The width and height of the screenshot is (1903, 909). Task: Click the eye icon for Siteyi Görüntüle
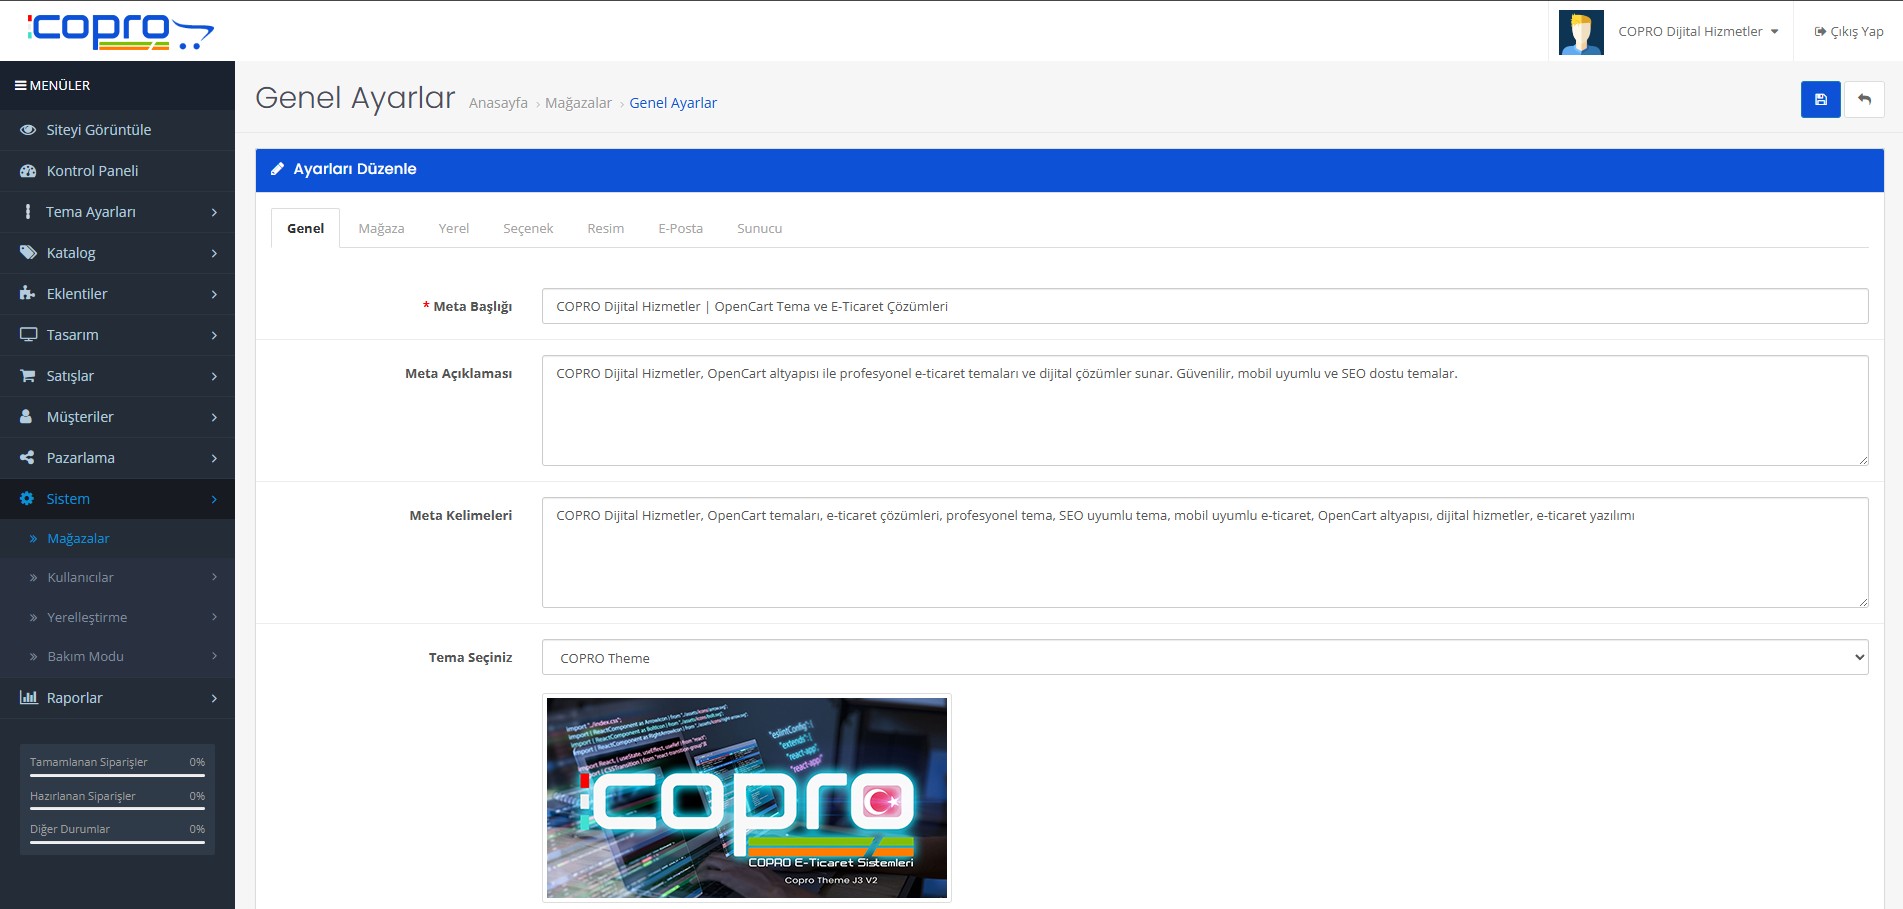pyautogui.click(x=28, y=130)
